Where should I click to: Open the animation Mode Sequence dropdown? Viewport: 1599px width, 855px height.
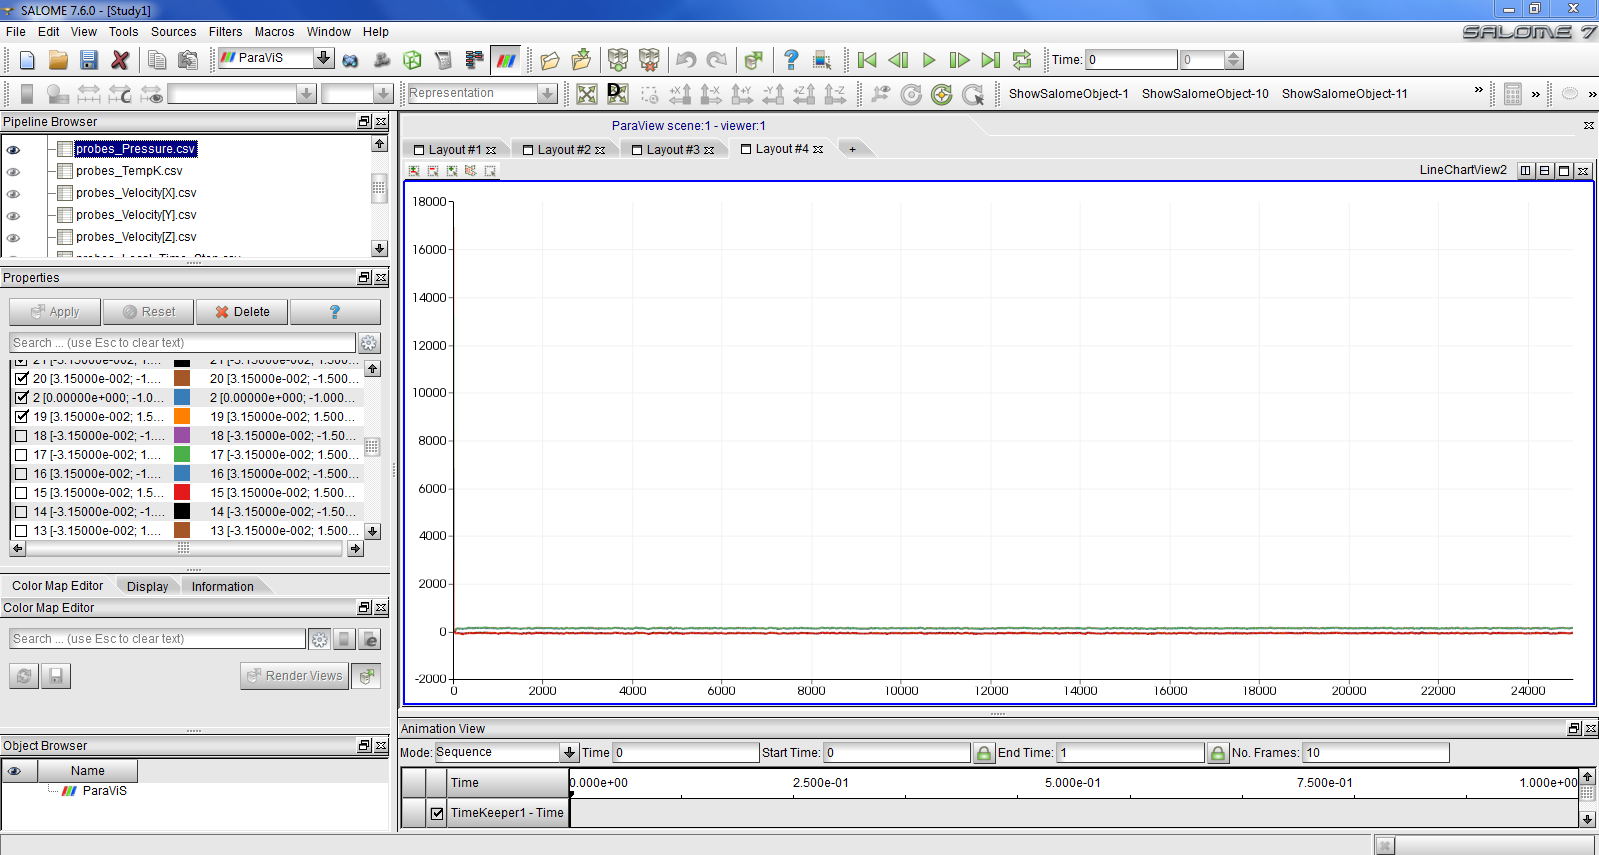click(x=568, y=753)
